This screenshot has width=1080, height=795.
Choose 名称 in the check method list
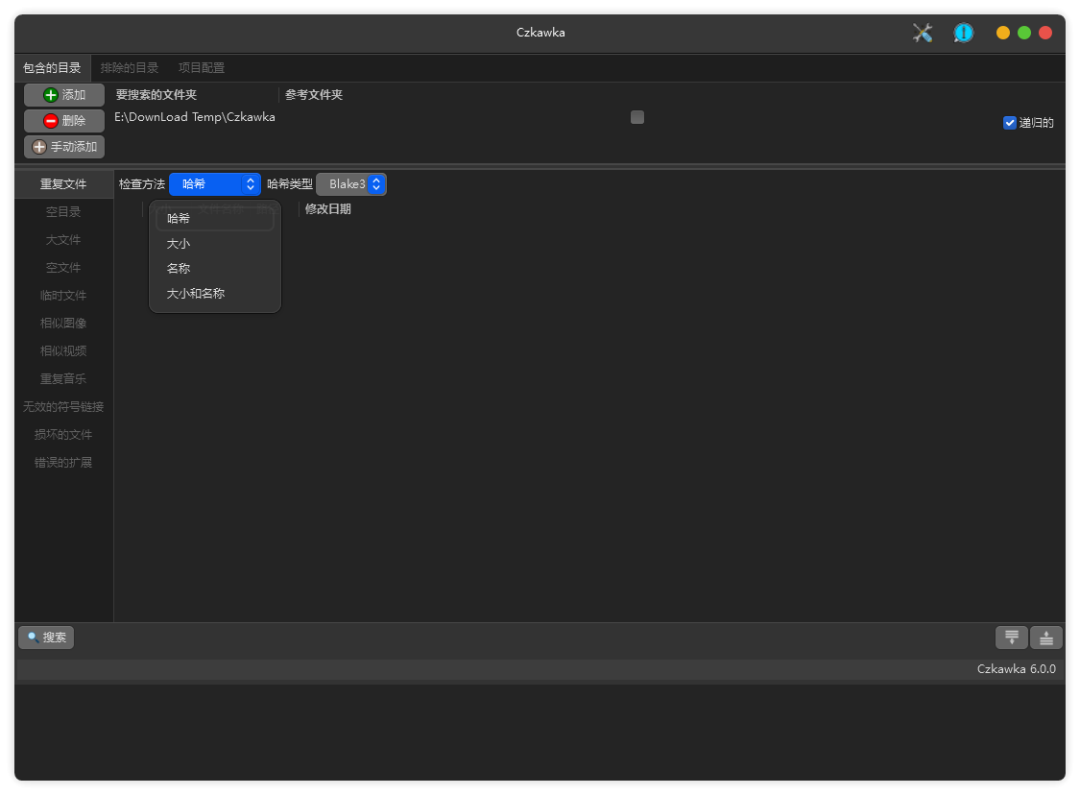point(179,269)
